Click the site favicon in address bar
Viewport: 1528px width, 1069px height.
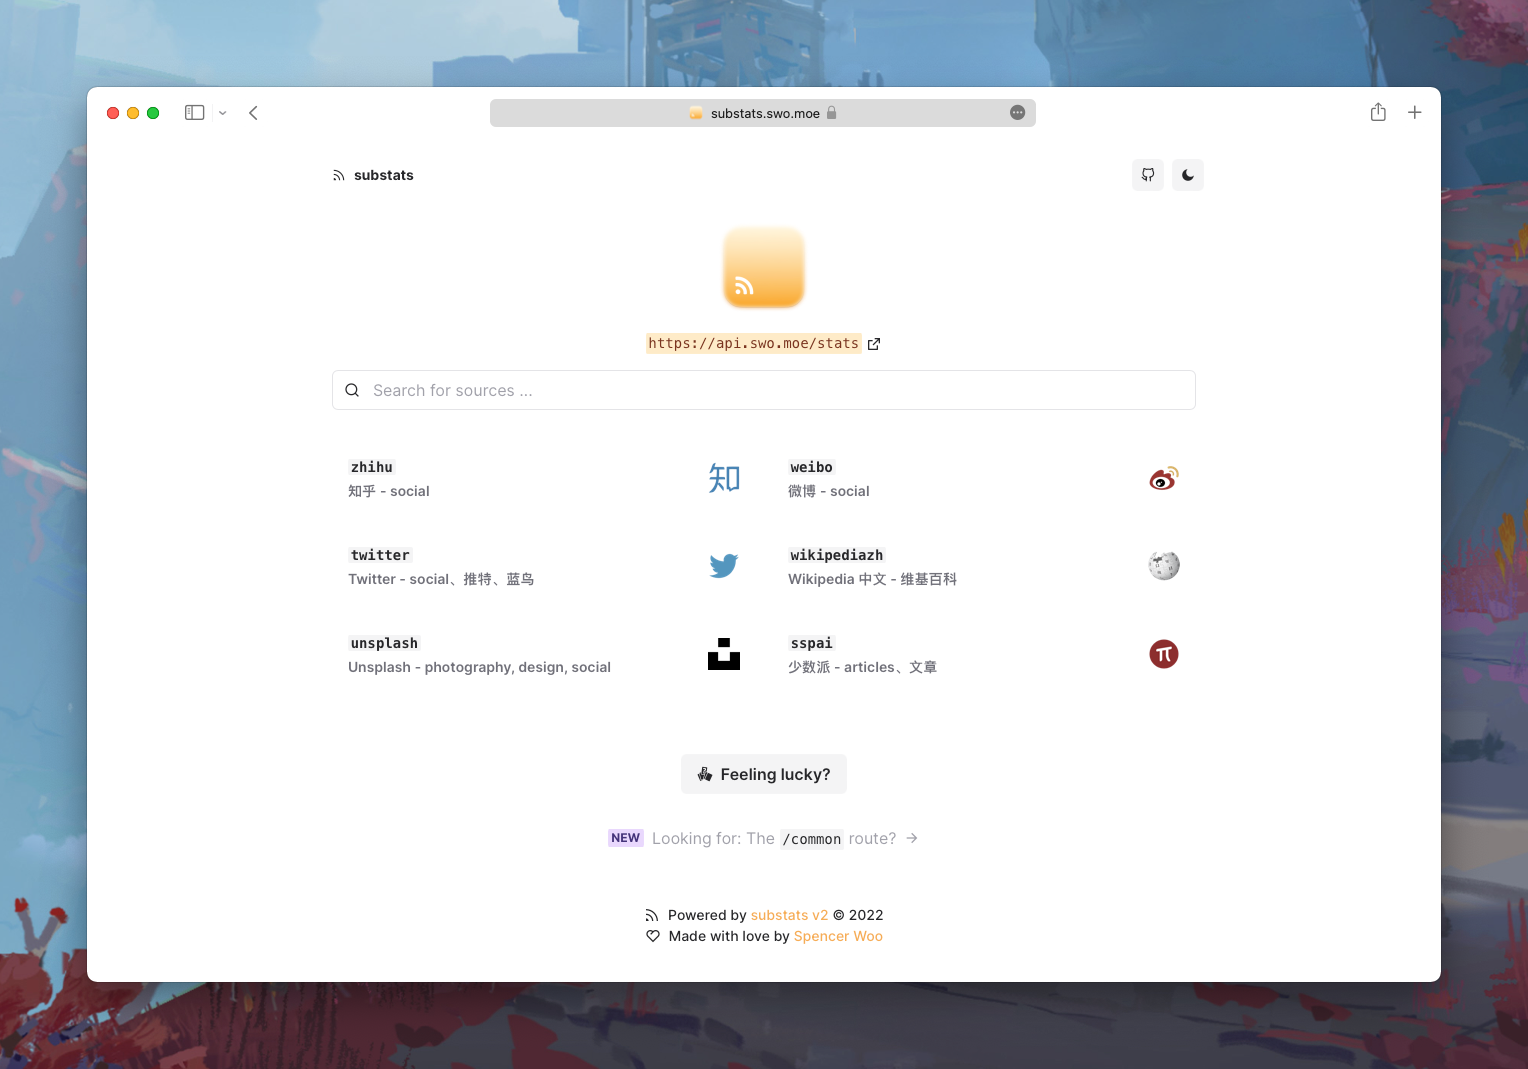click(x=696, y=113)
